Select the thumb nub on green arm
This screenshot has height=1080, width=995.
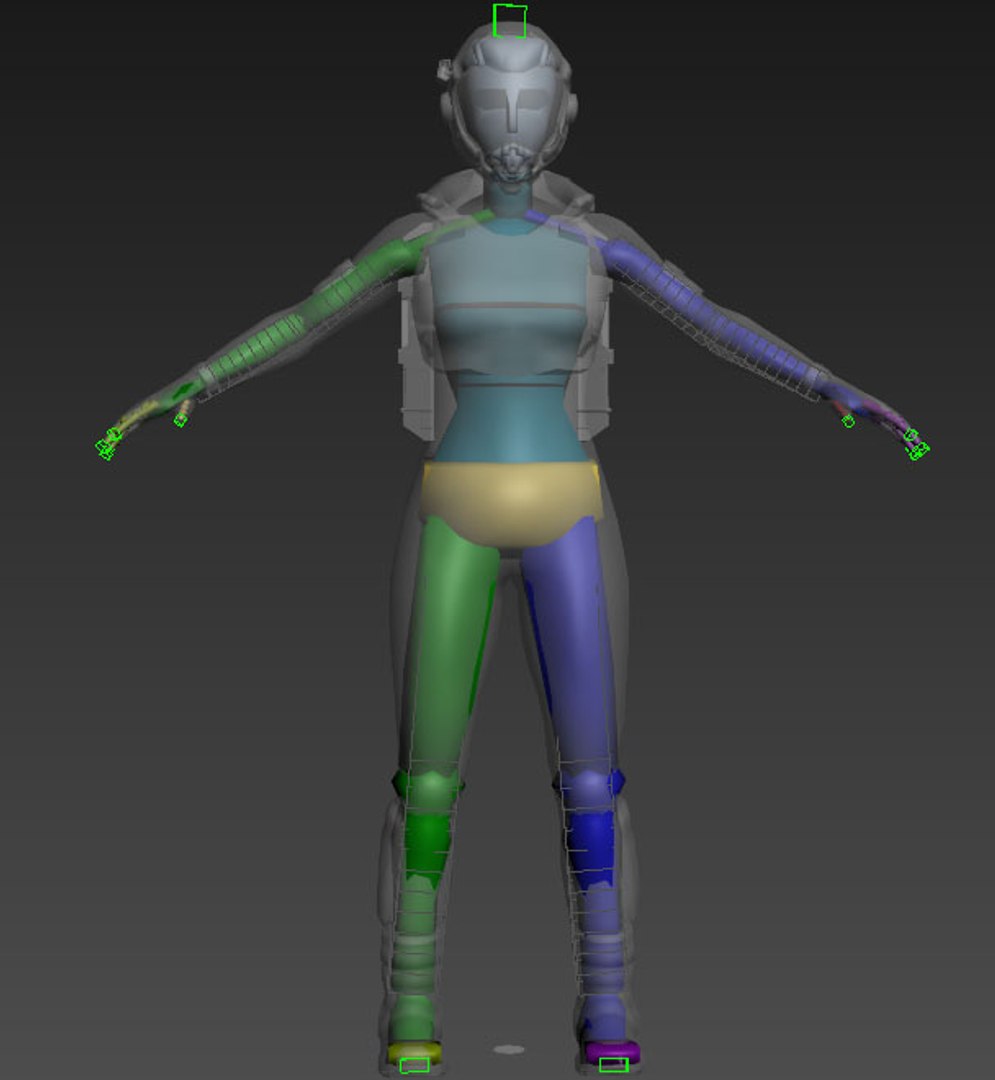[180, 419]
